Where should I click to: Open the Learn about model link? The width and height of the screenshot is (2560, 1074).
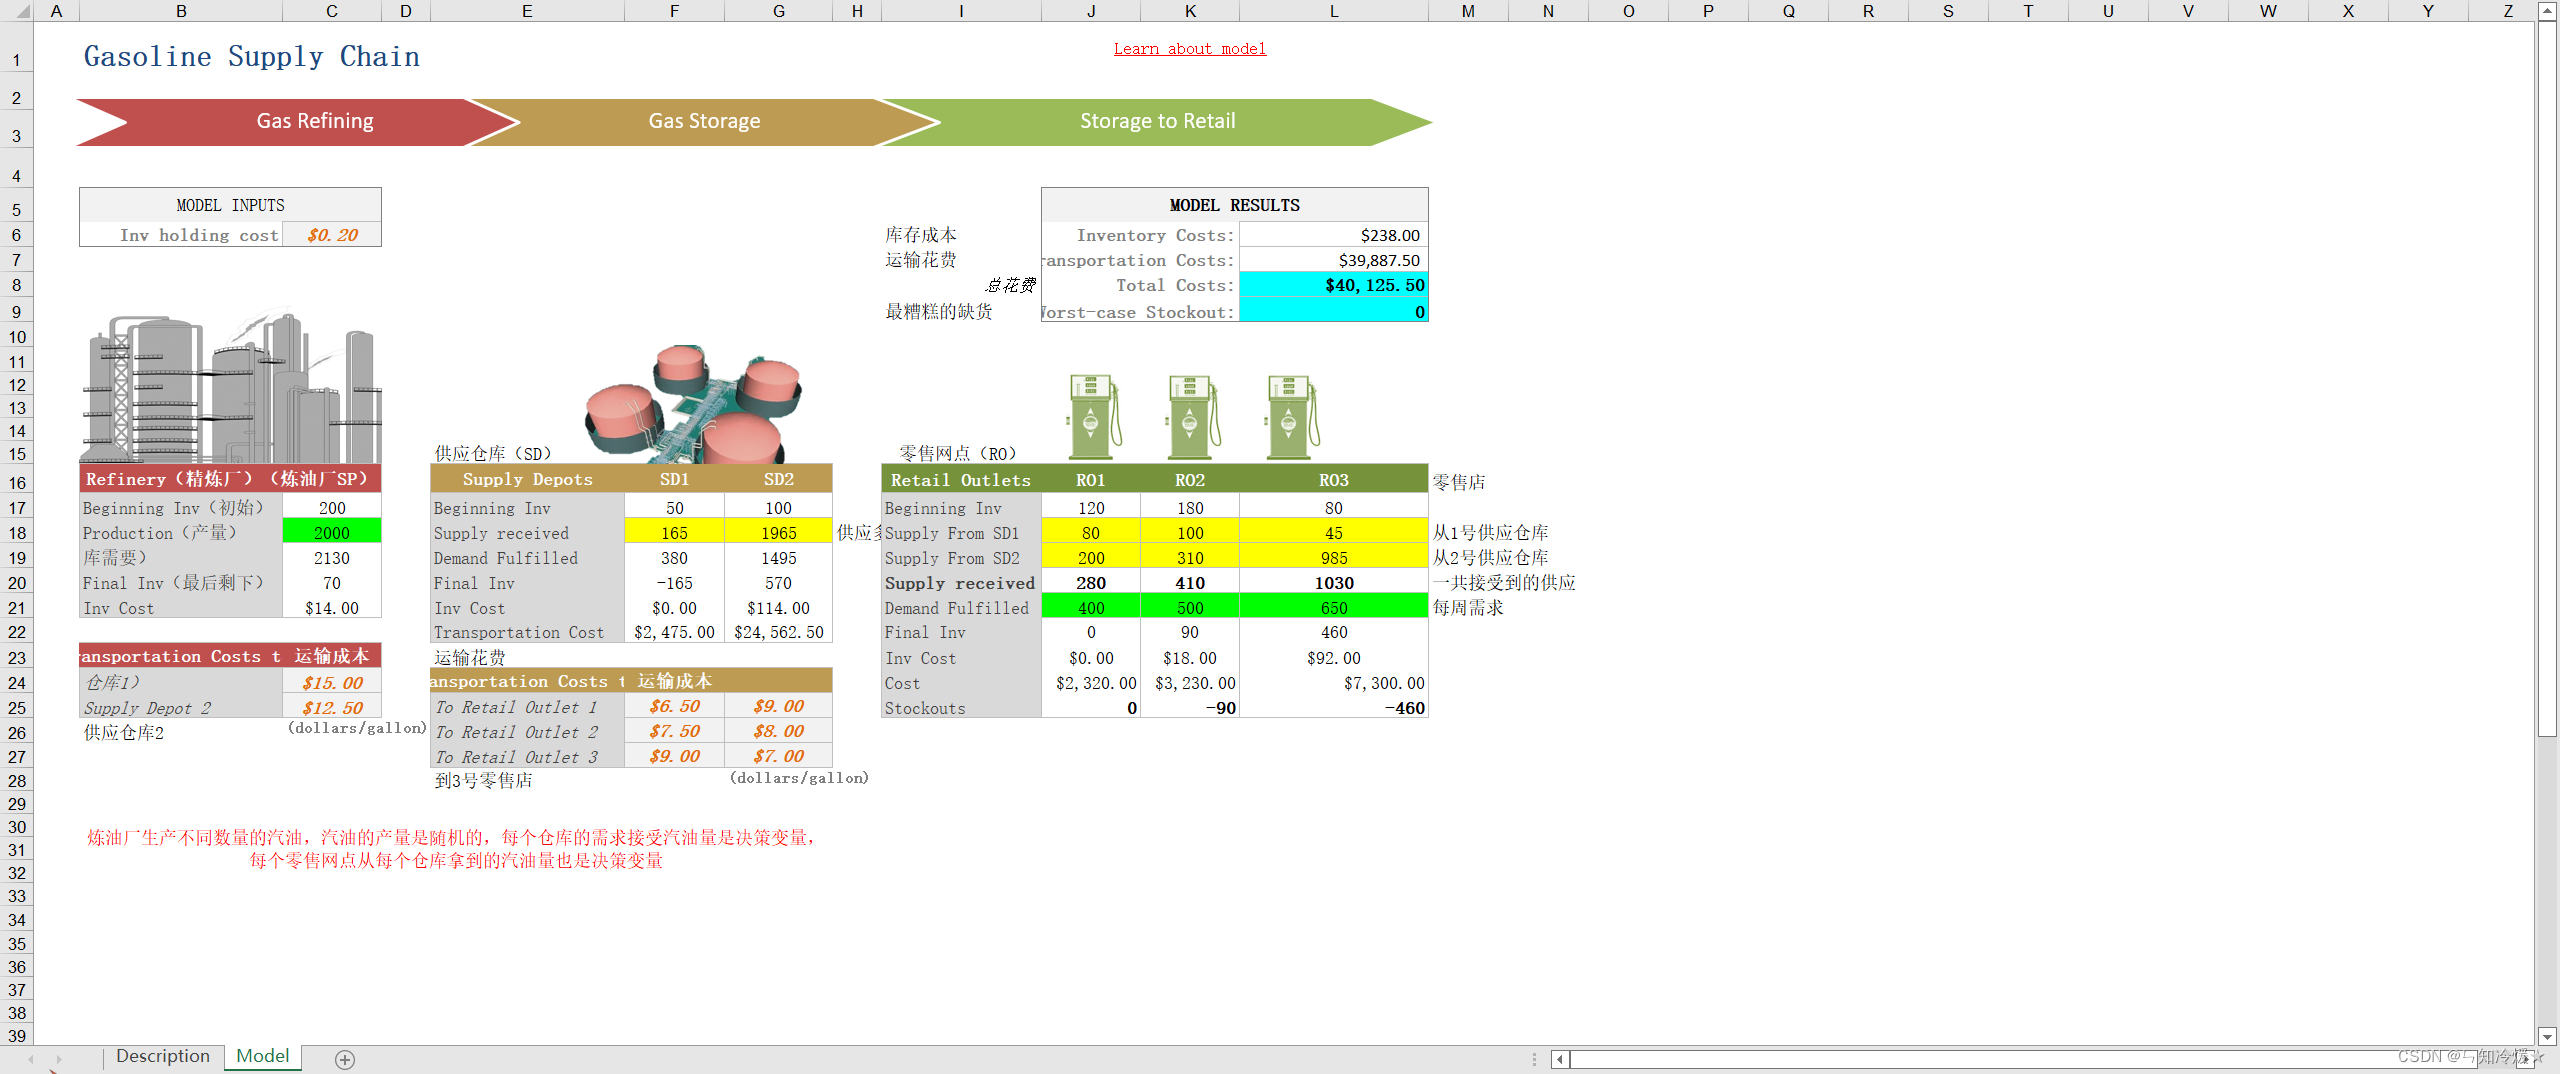pos(1190,49)
